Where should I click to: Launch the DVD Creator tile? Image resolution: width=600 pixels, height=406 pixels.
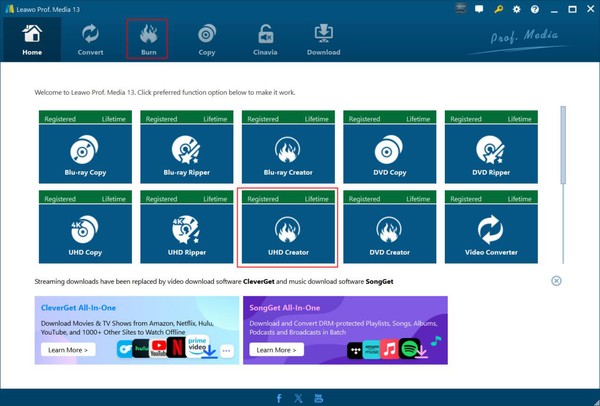pos(390,227)
